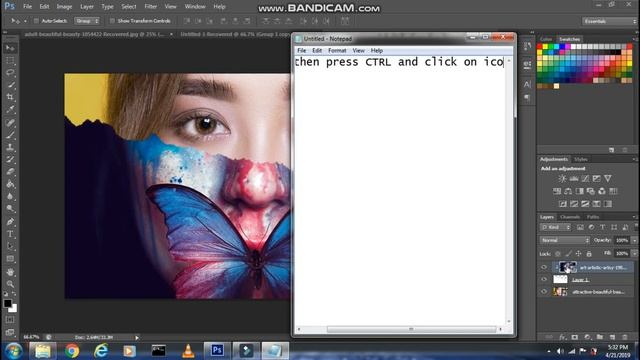This screenshot has width=640, height=360.
Task: Select the Horizontal Type tool
Action: click(x=10, y=234)
